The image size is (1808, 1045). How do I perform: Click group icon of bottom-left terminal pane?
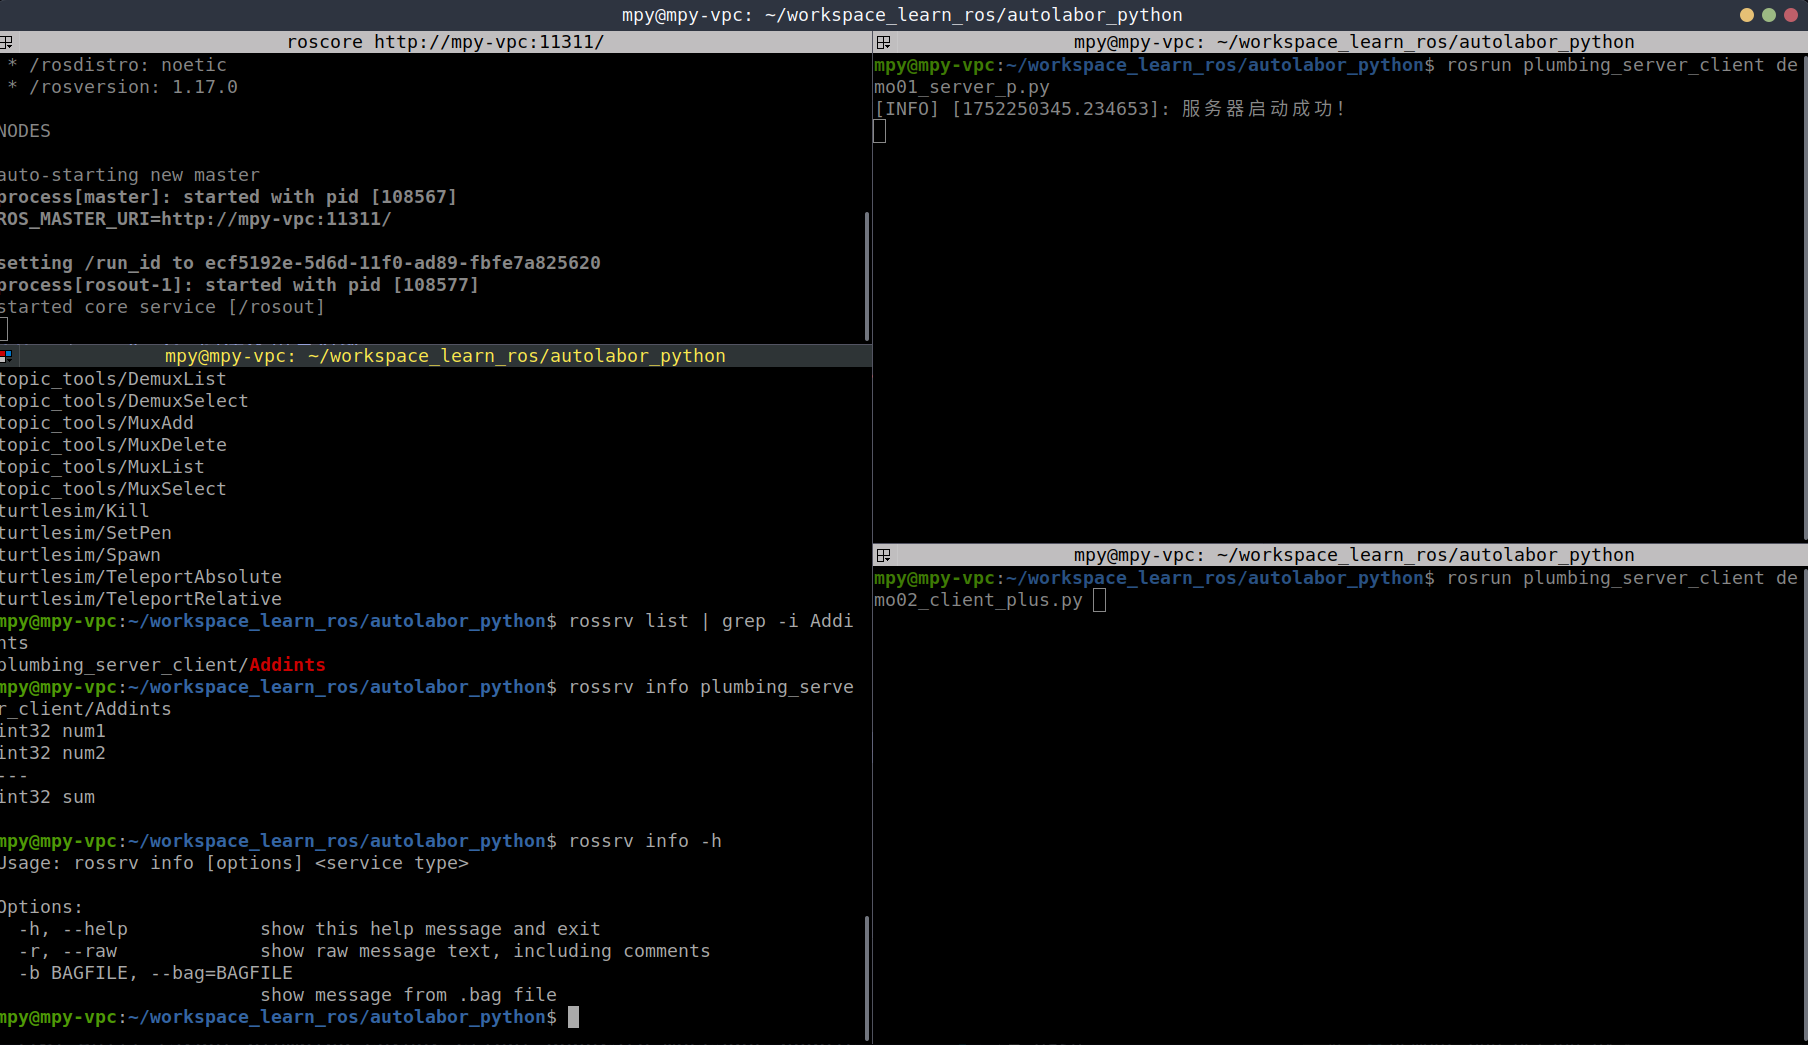click(6, 356)
